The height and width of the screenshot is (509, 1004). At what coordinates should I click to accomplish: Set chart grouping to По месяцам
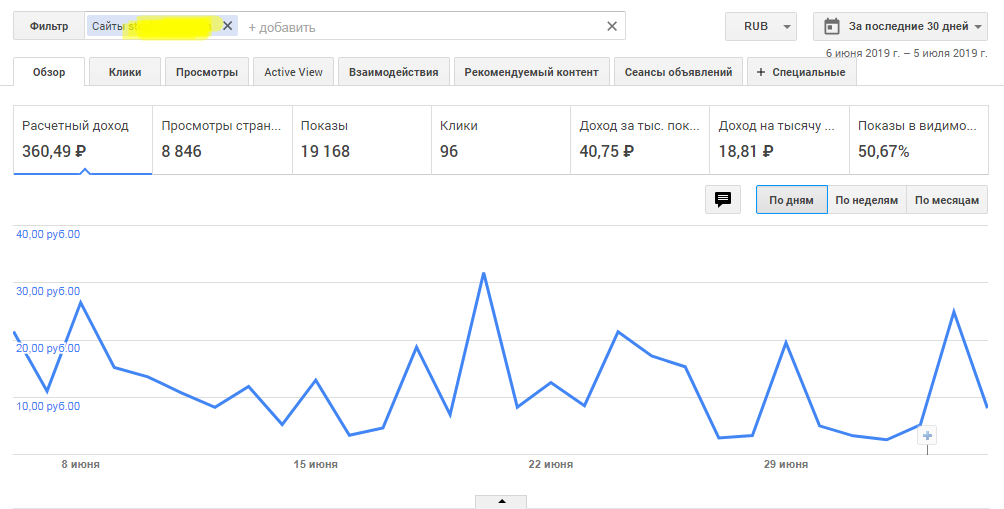pos(947,200)
